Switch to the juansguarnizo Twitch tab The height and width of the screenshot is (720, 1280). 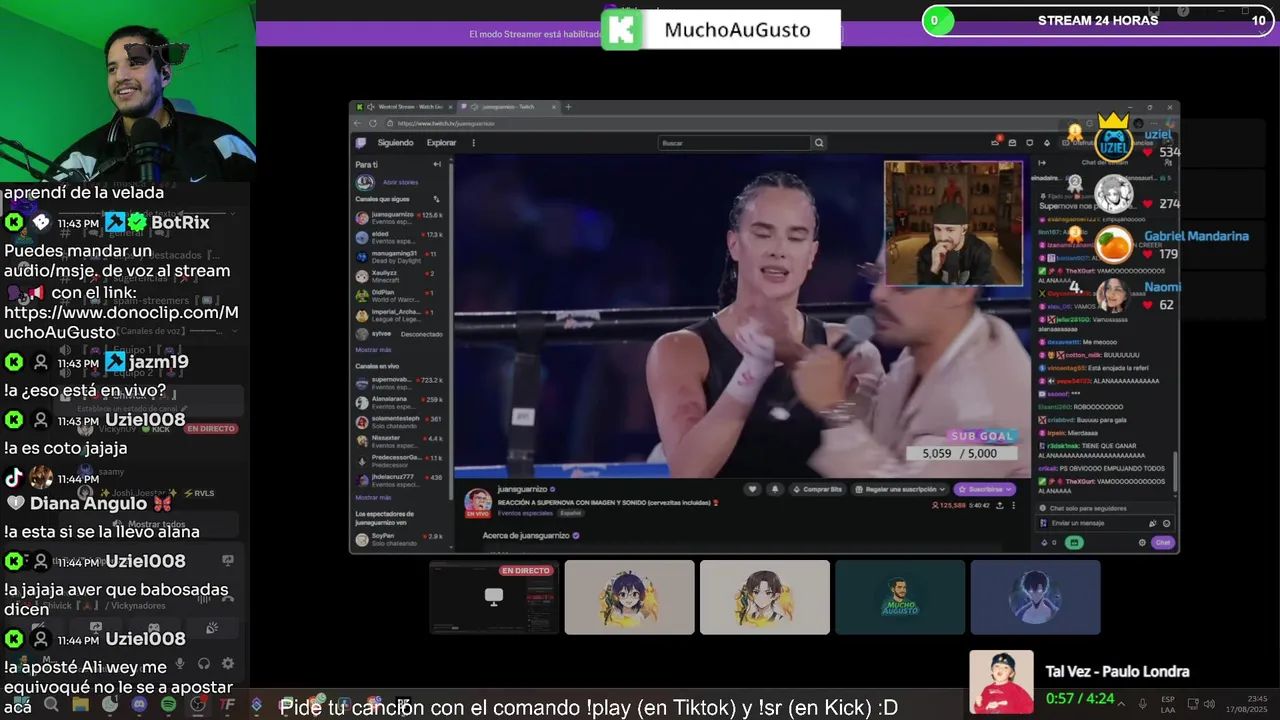(509, 107)
